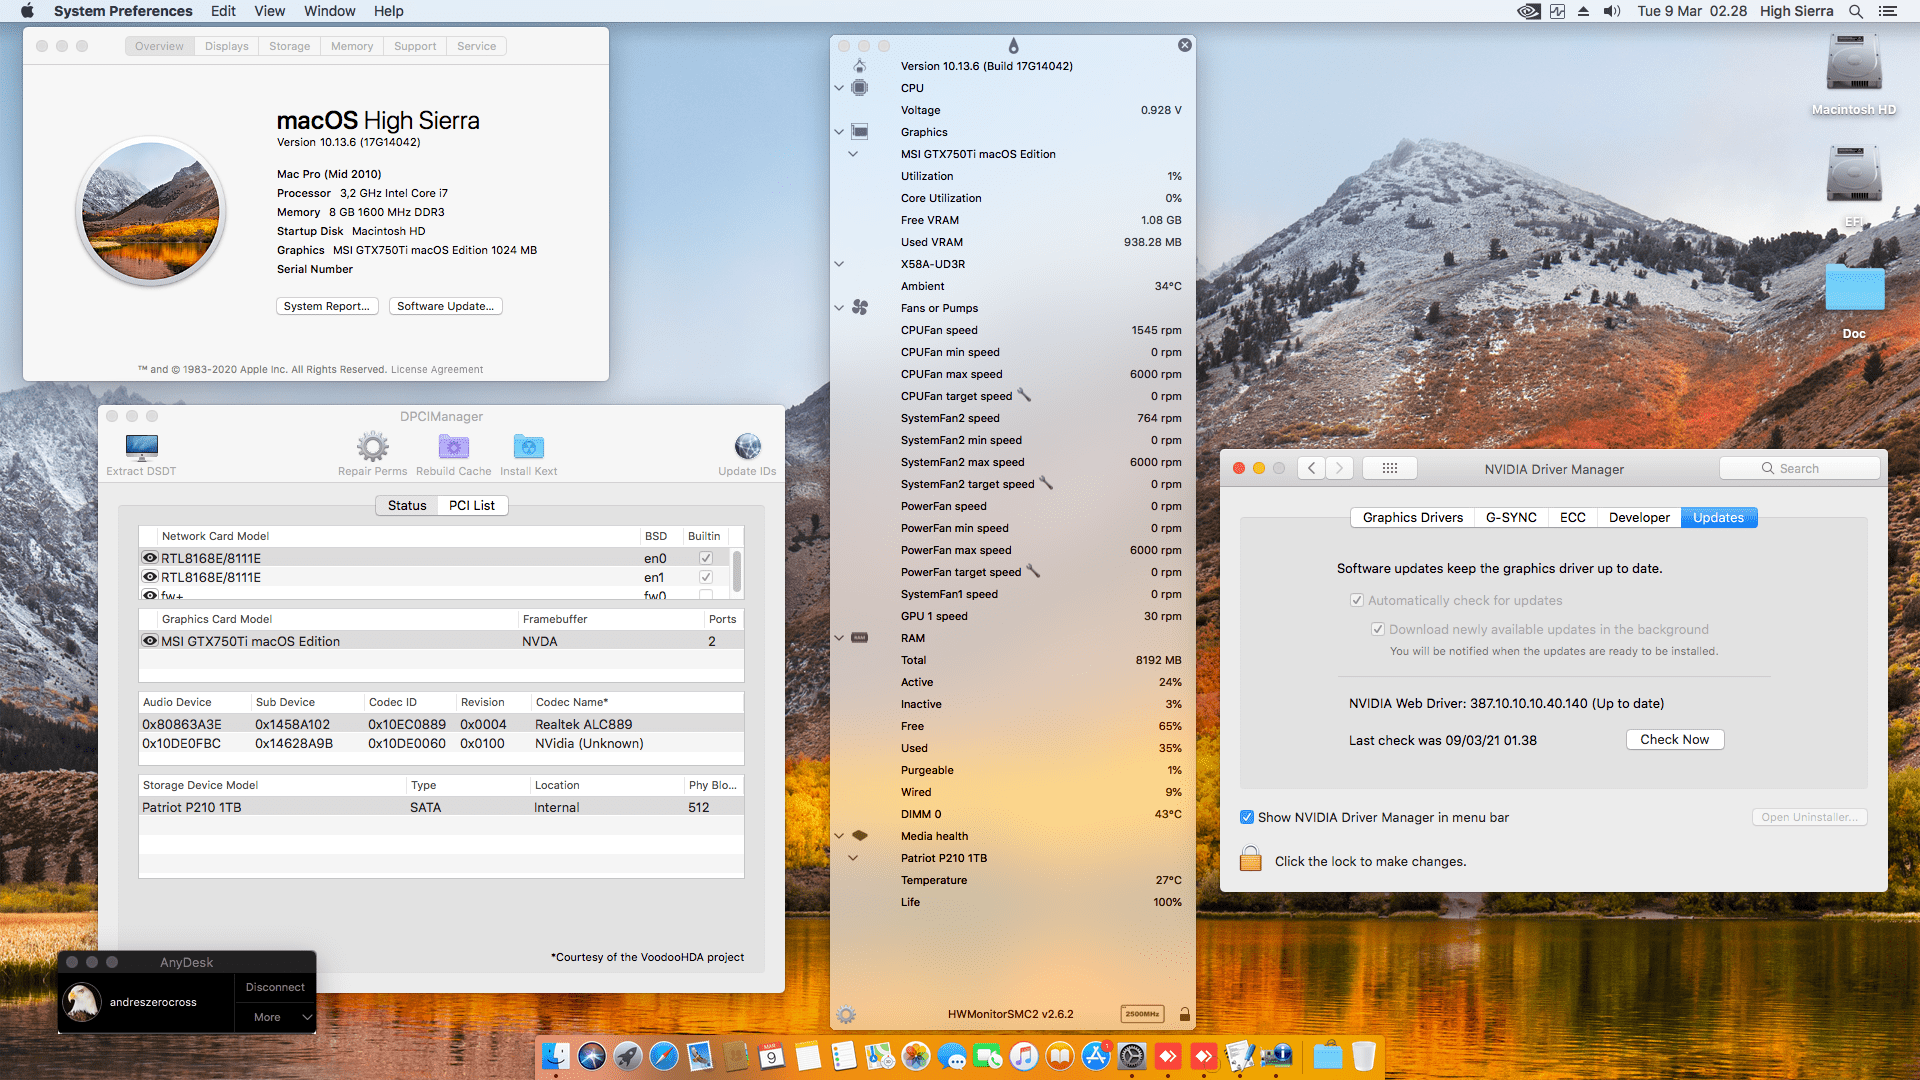Open the Memory tab in About This Mac
Viewport: 1920px width, 1080px height.
click(x=352, y=46)
